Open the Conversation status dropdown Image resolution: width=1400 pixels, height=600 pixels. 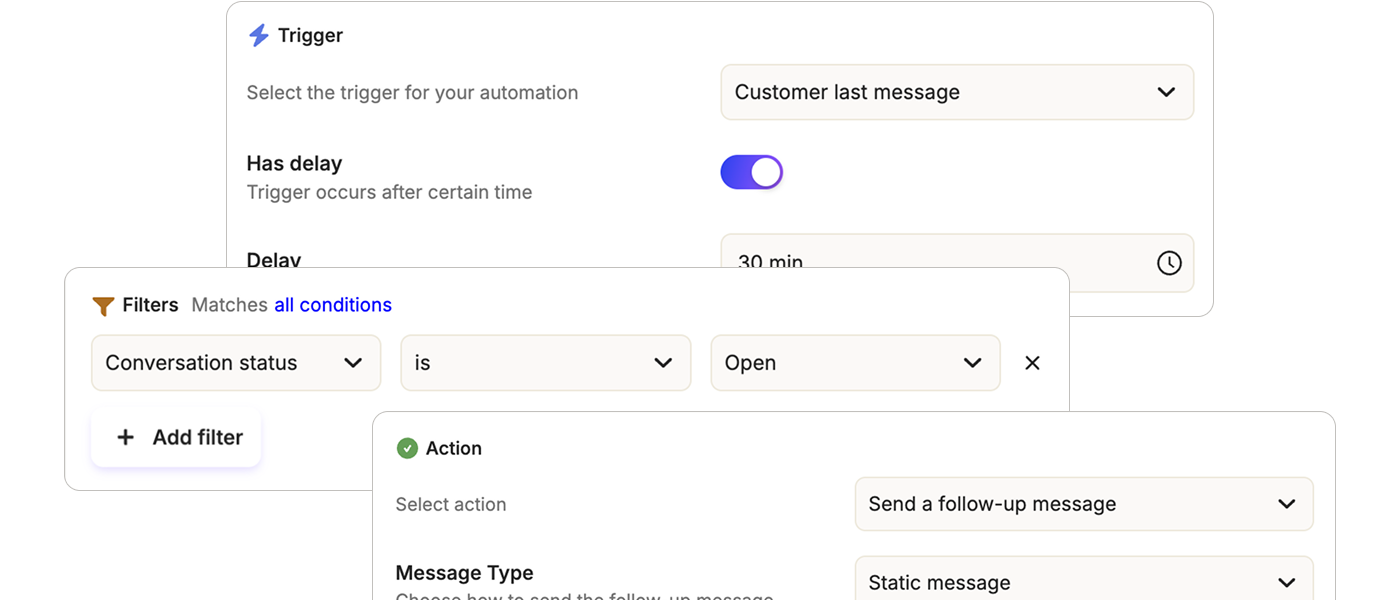coord(236,363)
